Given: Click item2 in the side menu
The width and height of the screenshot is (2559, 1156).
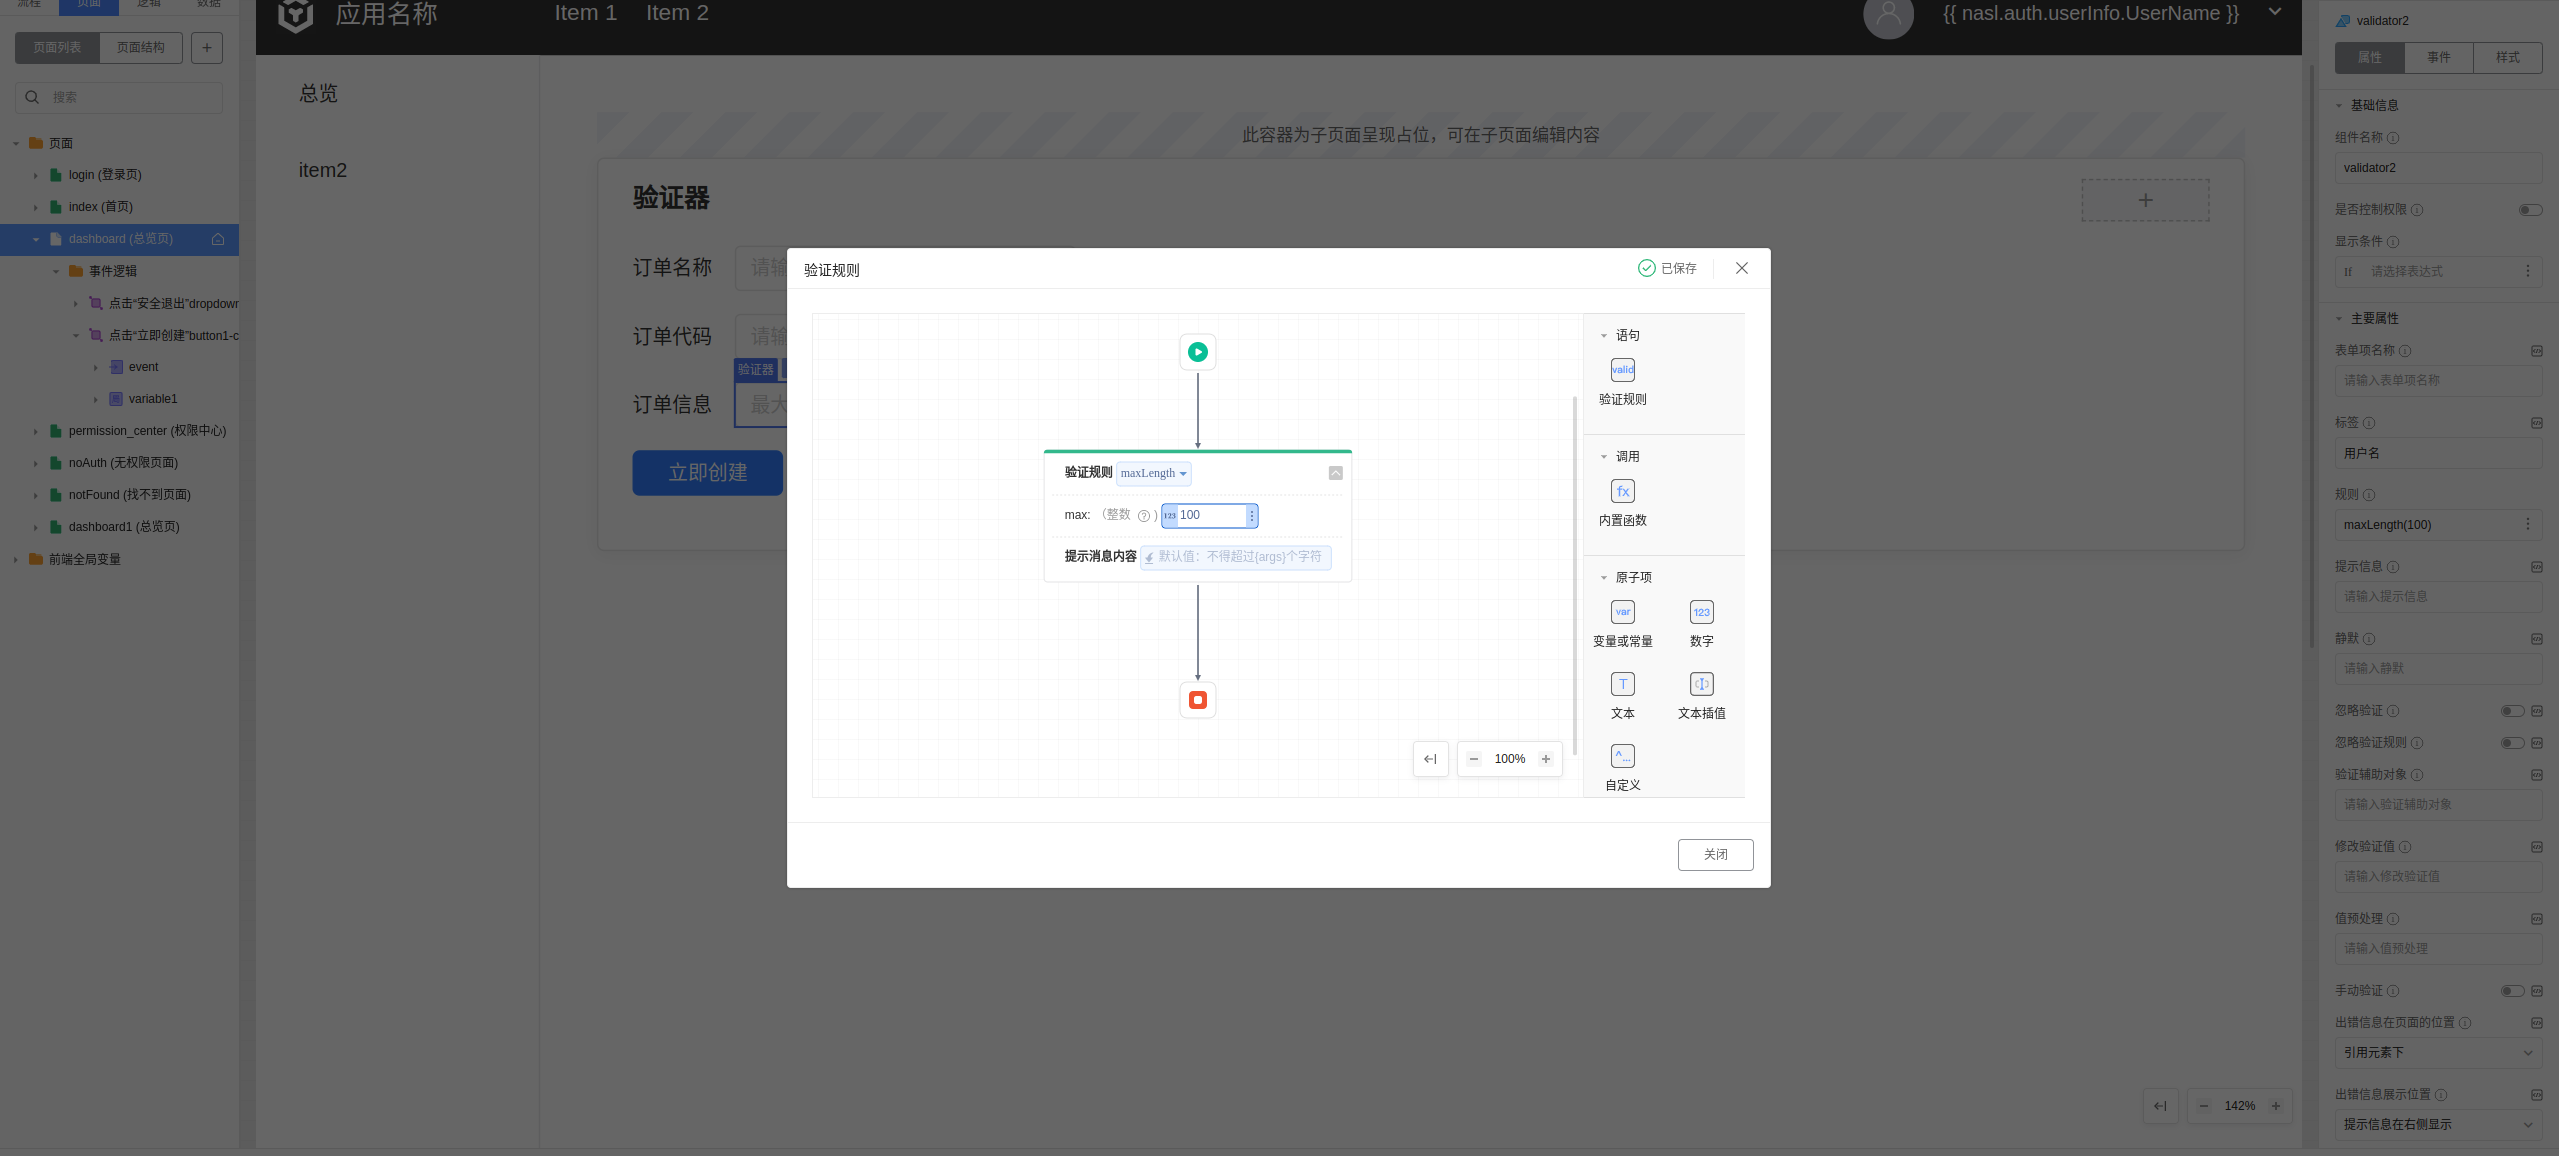Looking at the screenshot, I should tap(322, 171).
